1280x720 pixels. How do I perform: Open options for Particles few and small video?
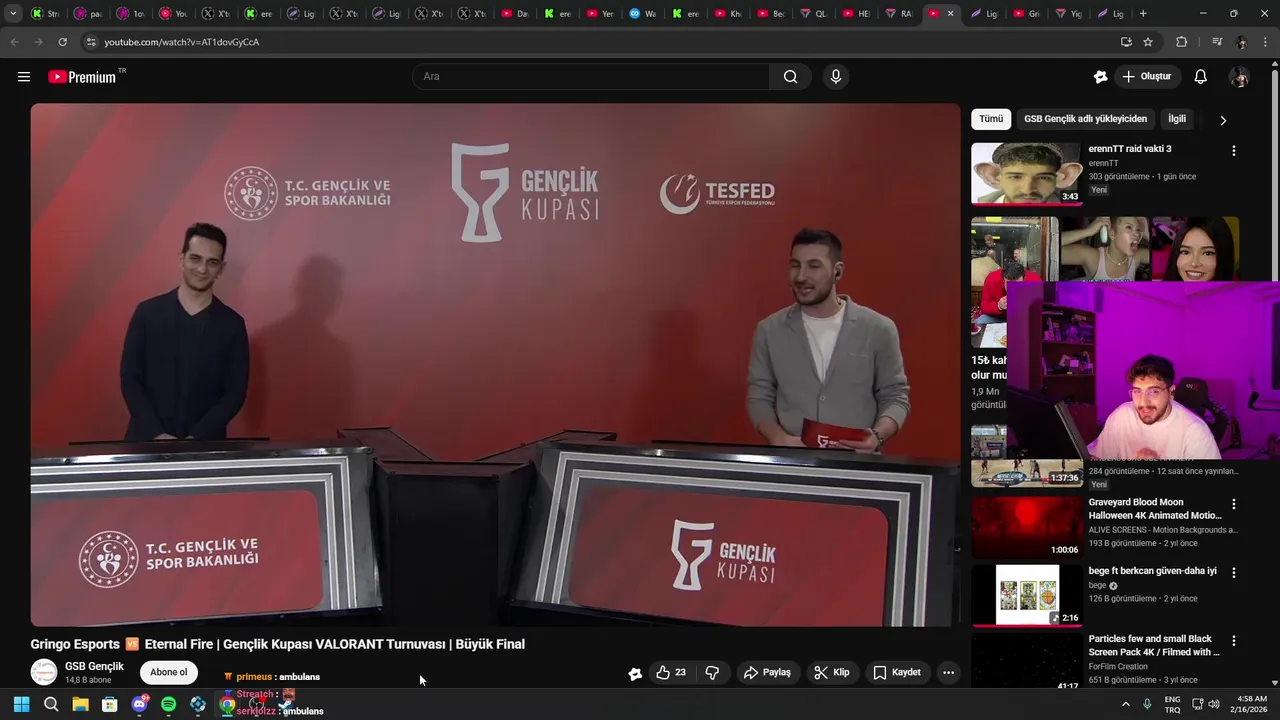tap(1233, 640)
